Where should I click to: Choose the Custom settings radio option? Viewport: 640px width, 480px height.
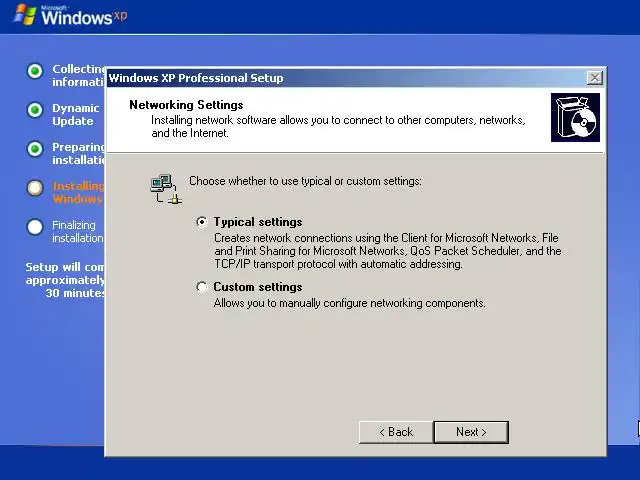[x=202, y=287]
